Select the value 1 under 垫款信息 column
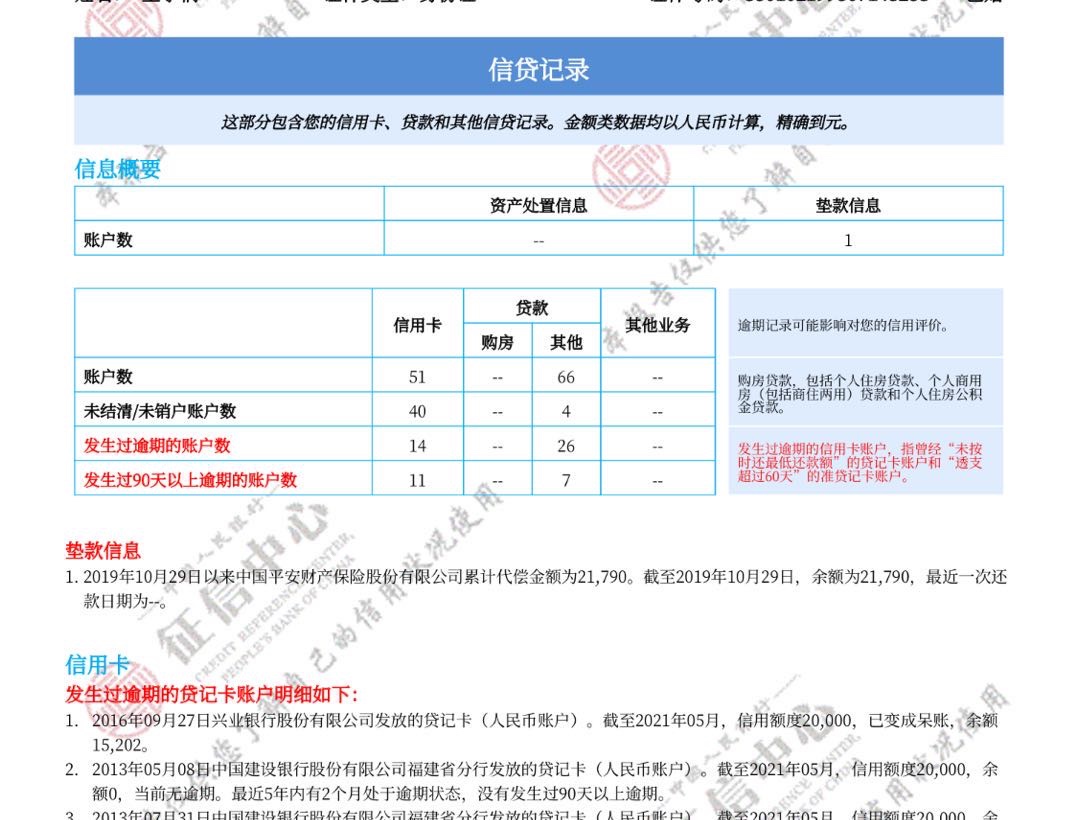 (x=848, y=240)
